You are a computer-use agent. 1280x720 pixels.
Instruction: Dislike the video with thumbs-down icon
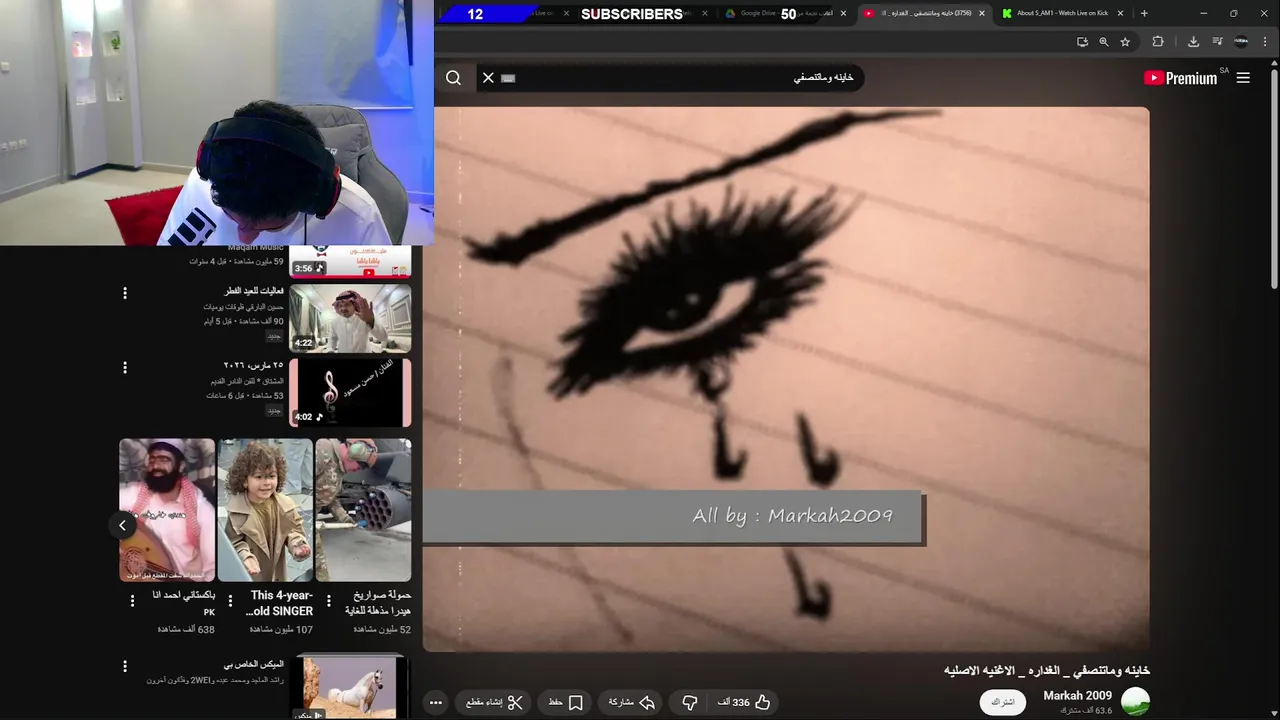690,703
